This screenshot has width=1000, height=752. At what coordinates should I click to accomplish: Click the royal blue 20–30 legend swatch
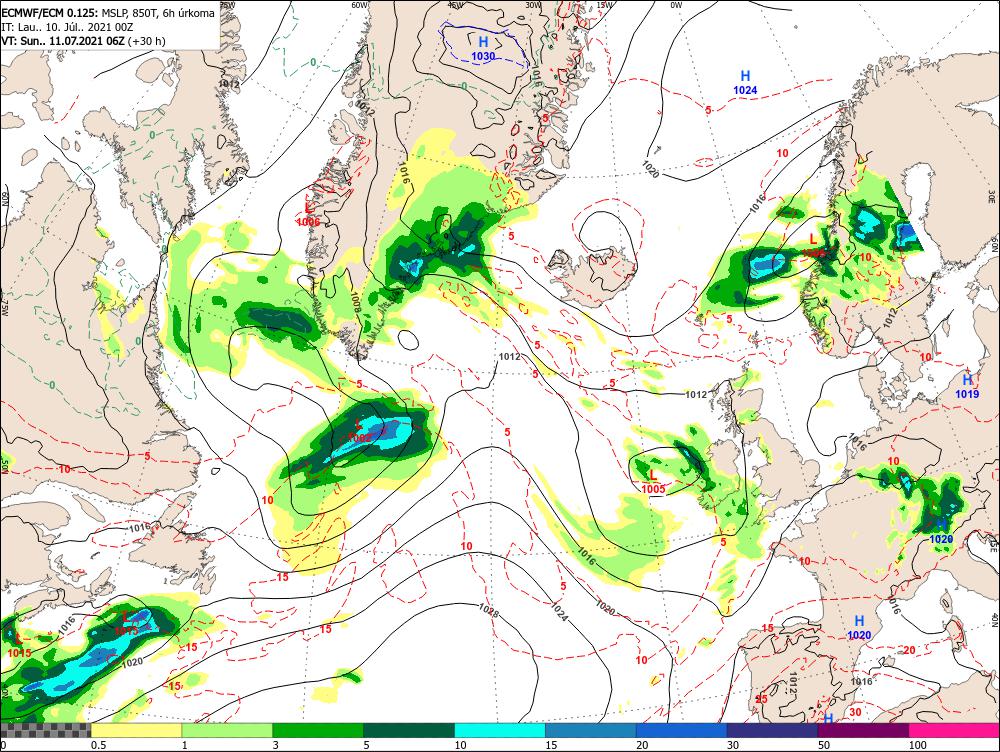tap(682, 730)
